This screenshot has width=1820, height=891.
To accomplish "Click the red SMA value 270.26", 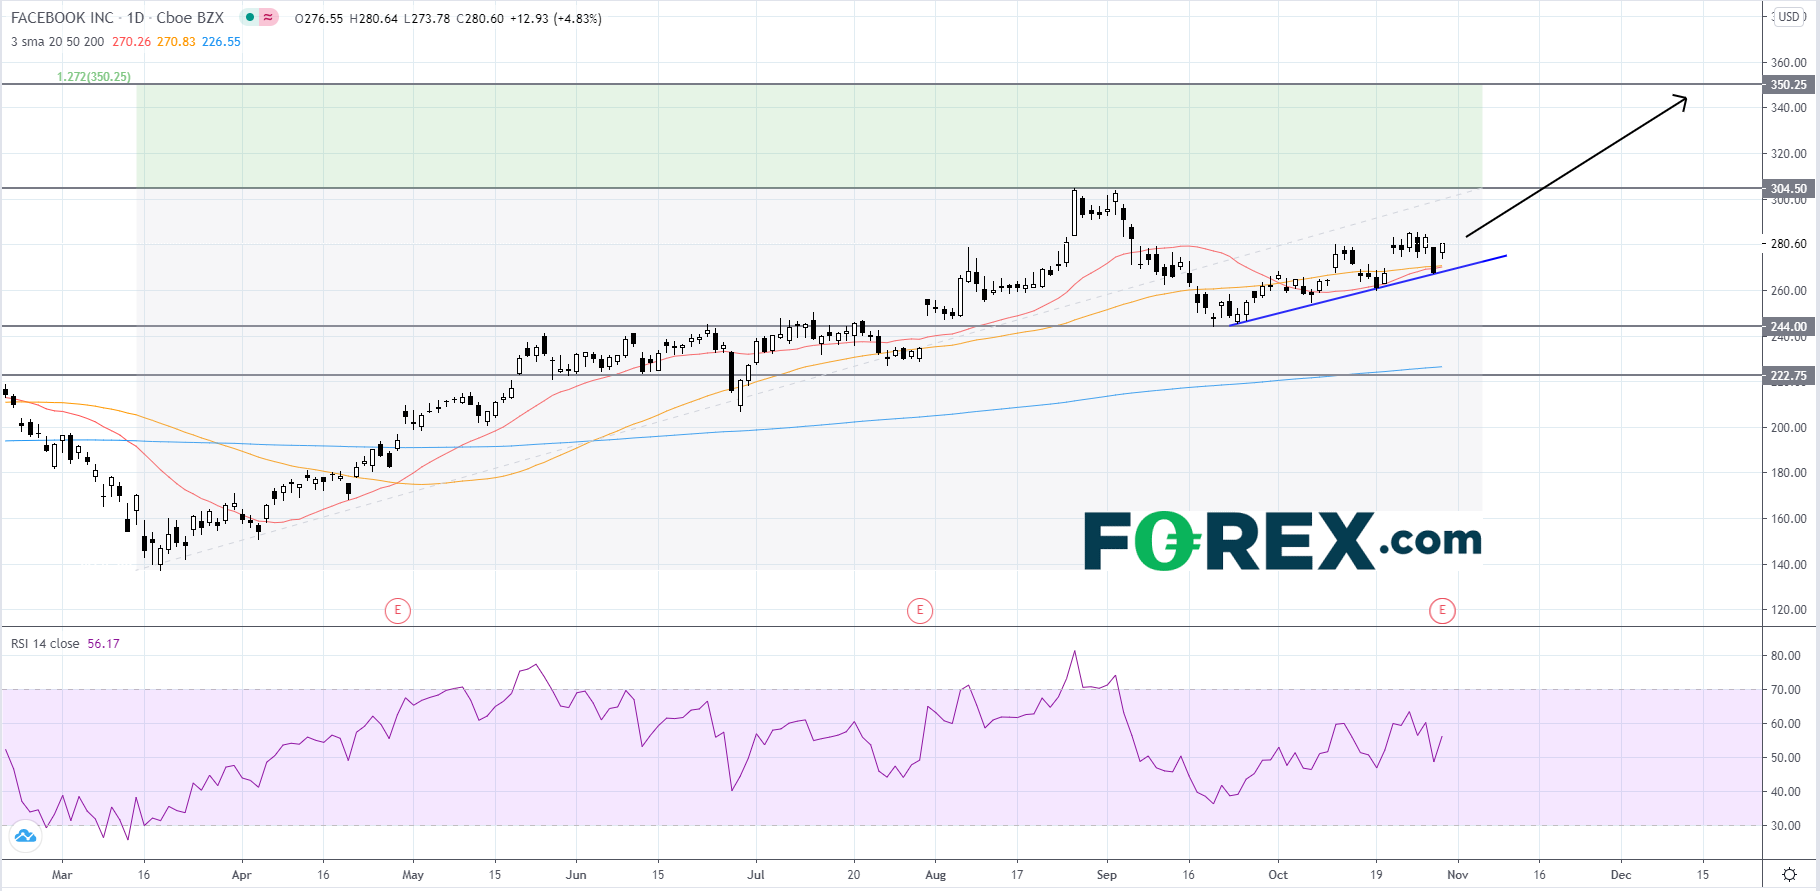I will (x=131, y=42).
